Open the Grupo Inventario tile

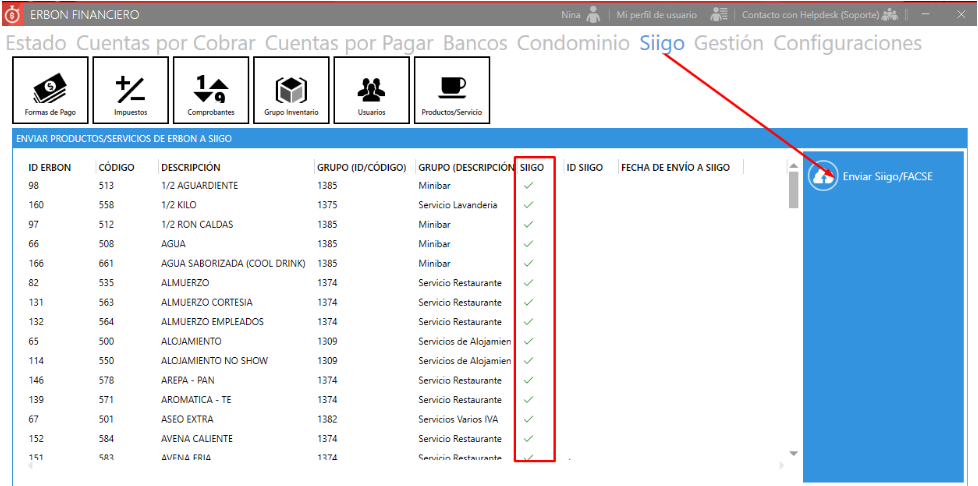(x=291, y=91)
